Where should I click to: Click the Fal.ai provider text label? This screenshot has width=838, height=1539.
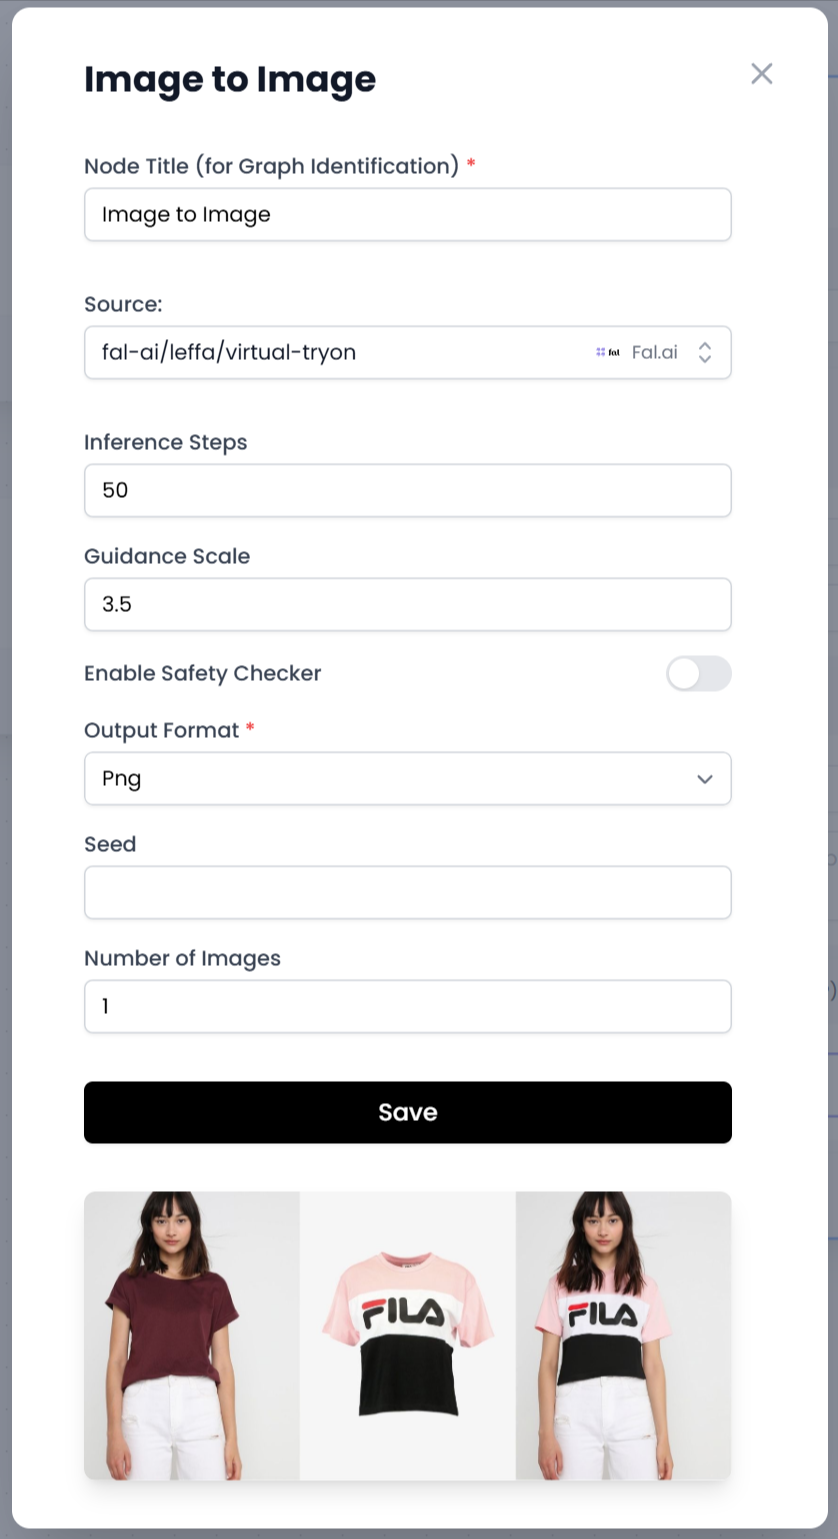[655, 352]
